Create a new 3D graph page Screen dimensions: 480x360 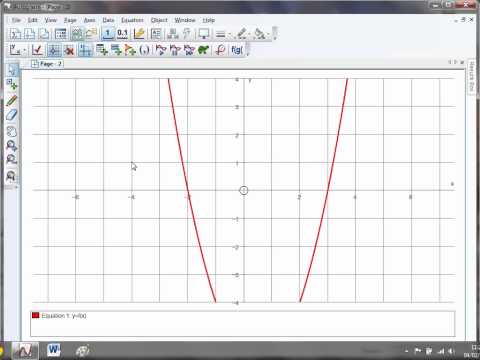click(x=44, y=34)
